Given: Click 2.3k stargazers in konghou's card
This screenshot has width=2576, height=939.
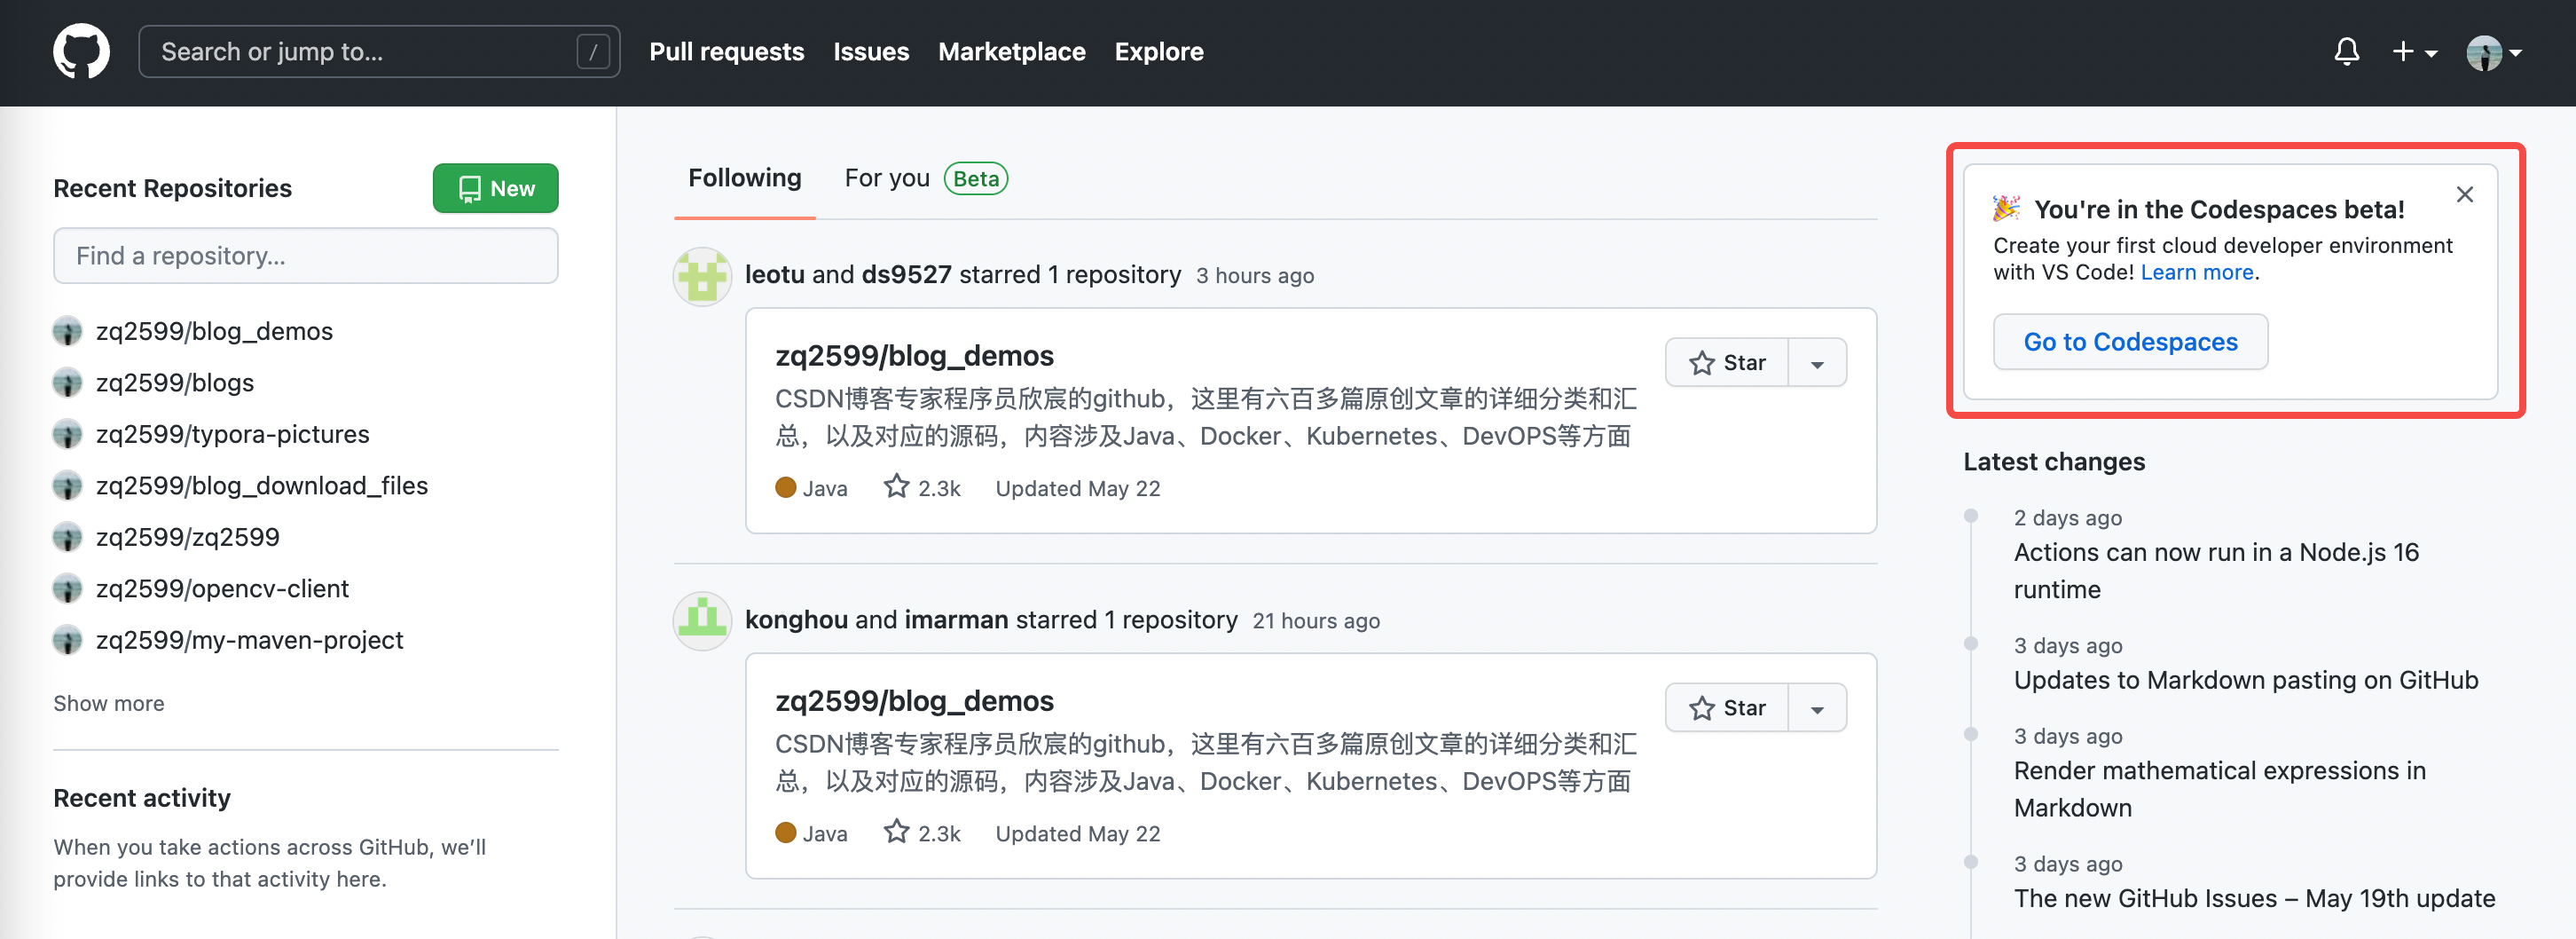Looking at the screenshot, I should 921,832.
